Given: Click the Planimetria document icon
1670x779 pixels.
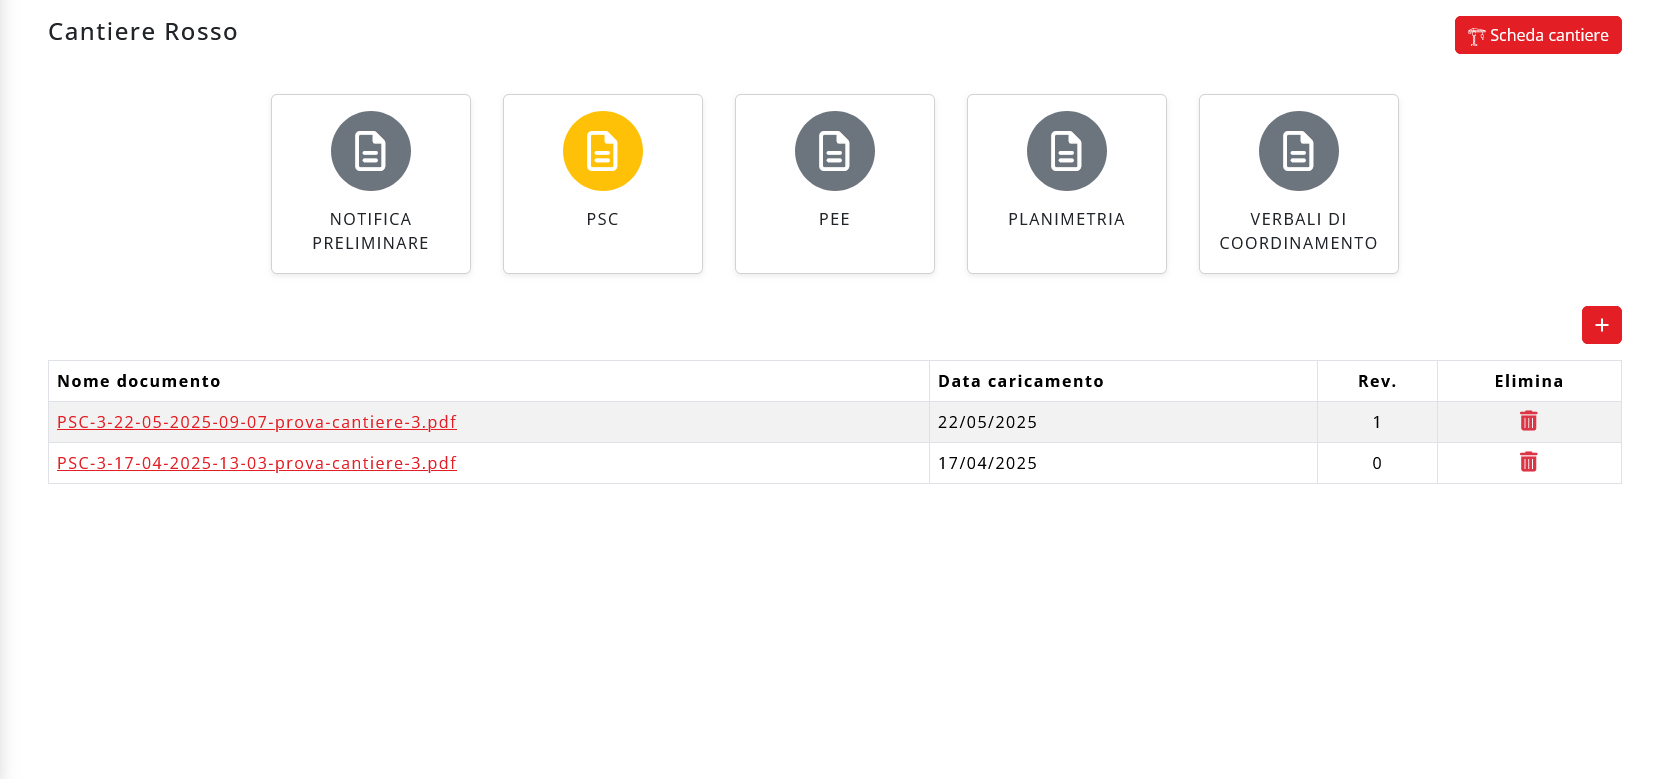Looking at the screenshot, I should [x=1067, y=151].
